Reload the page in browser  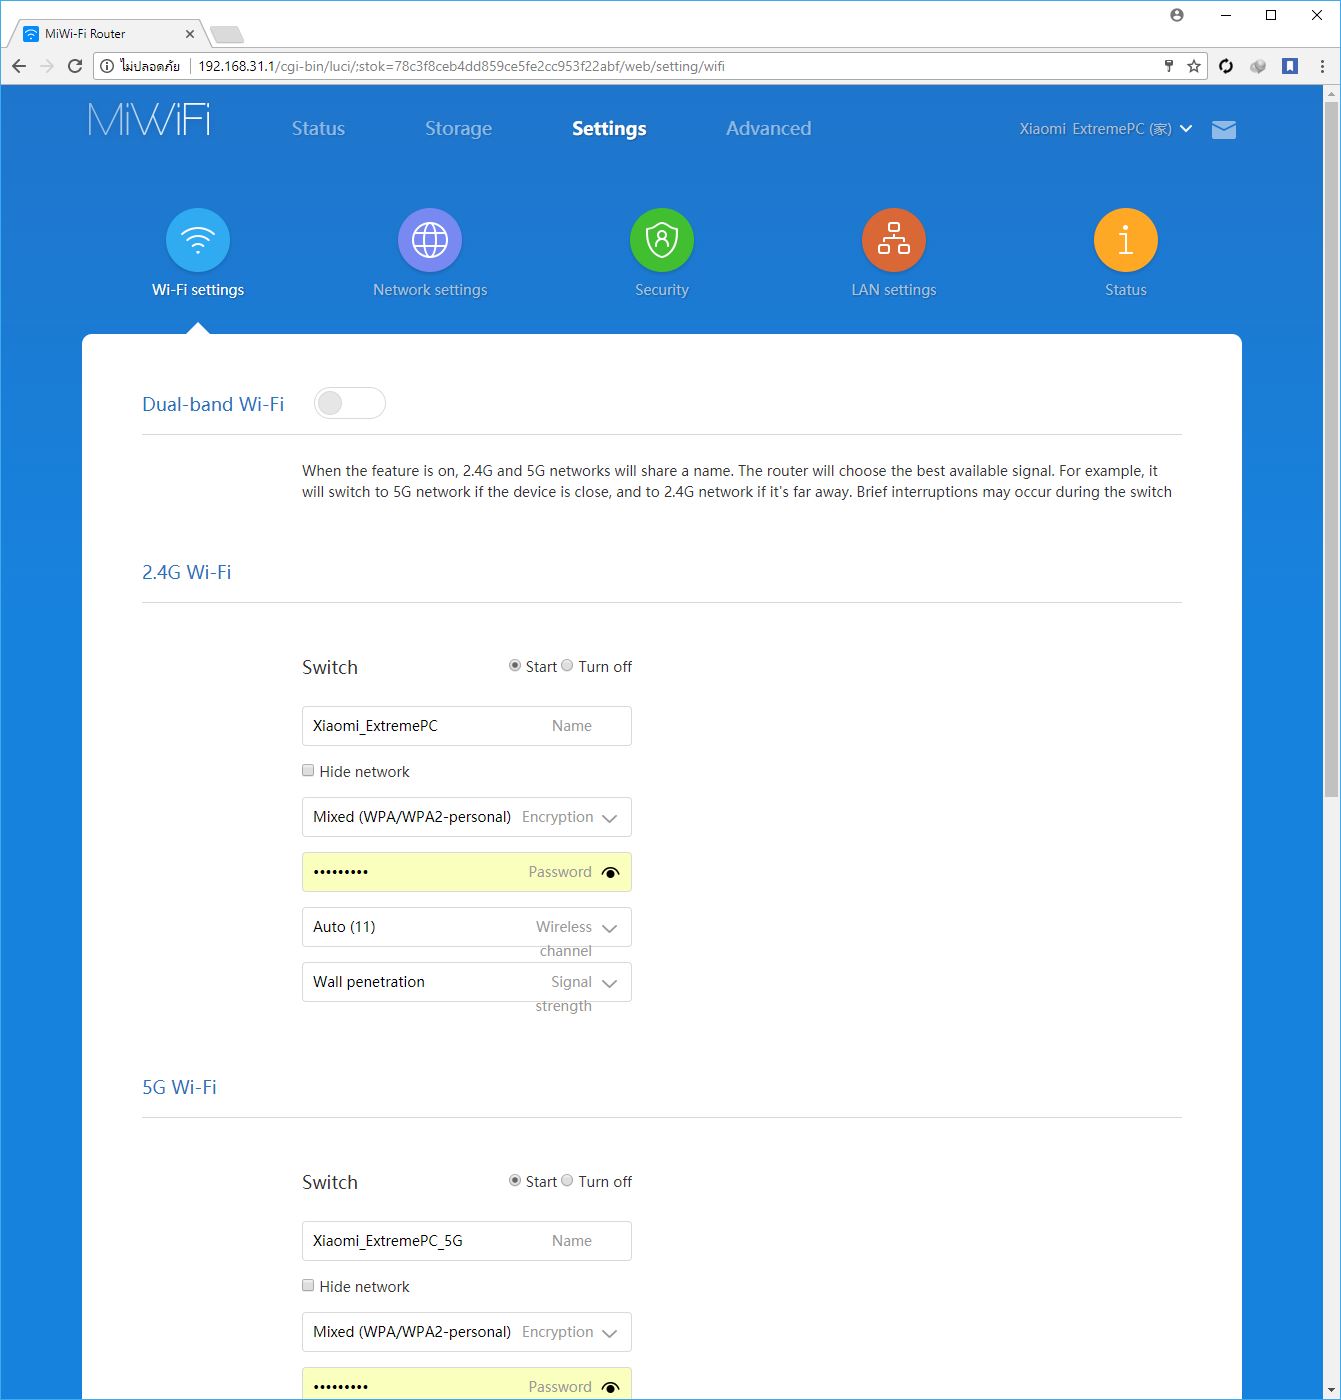[75, 66]
